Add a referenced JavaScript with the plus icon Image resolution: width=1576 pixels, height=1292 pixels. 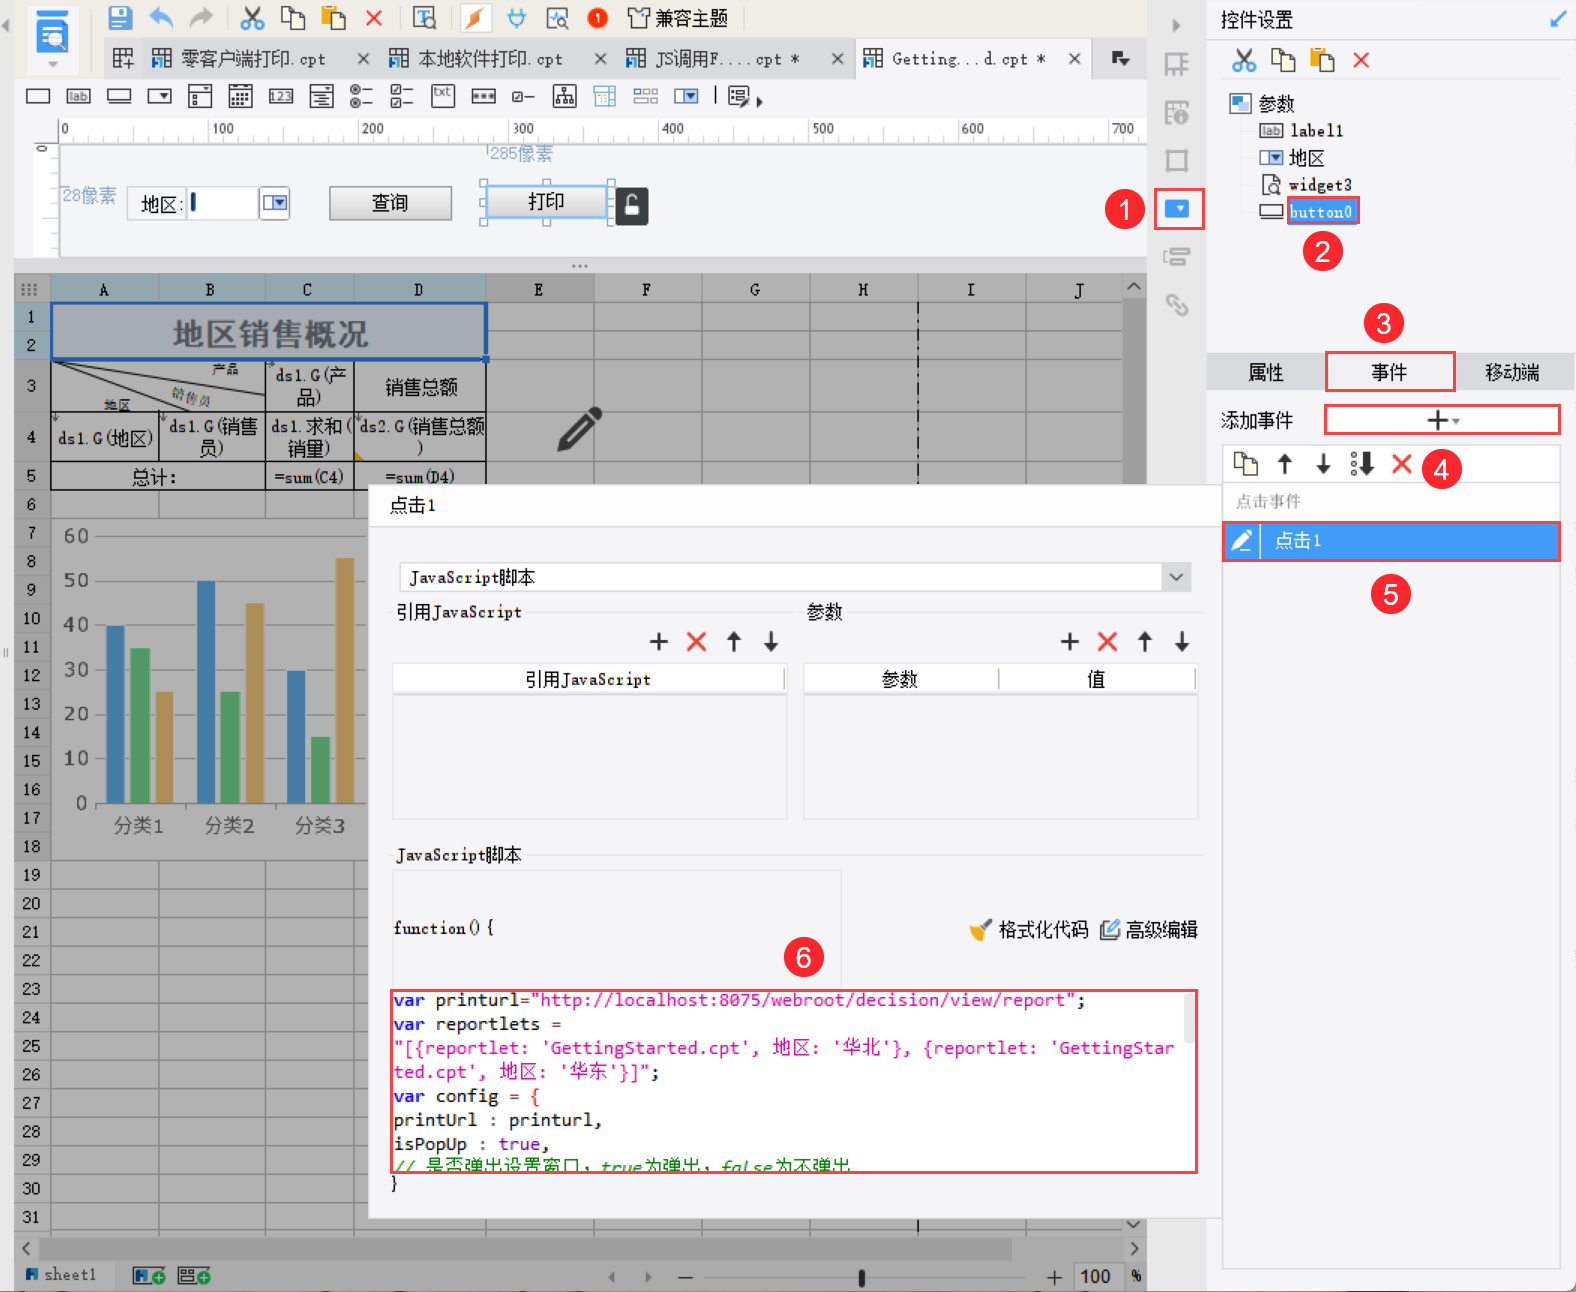click(659, 642)
